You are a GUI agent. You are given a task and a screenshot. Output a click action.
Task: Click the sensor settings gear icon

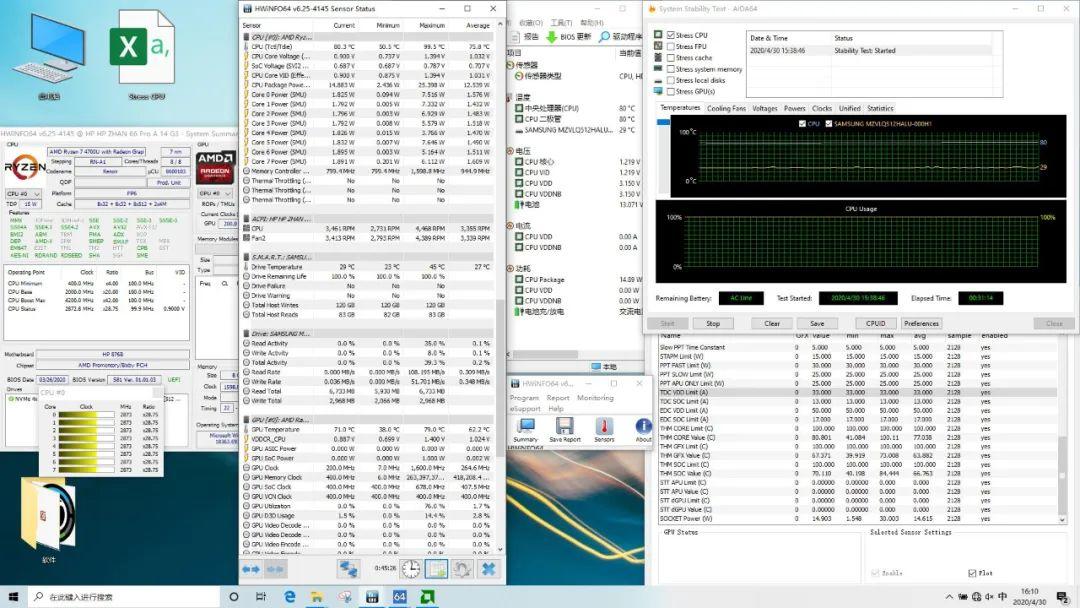pyautogui.click(x=462, y=569)
